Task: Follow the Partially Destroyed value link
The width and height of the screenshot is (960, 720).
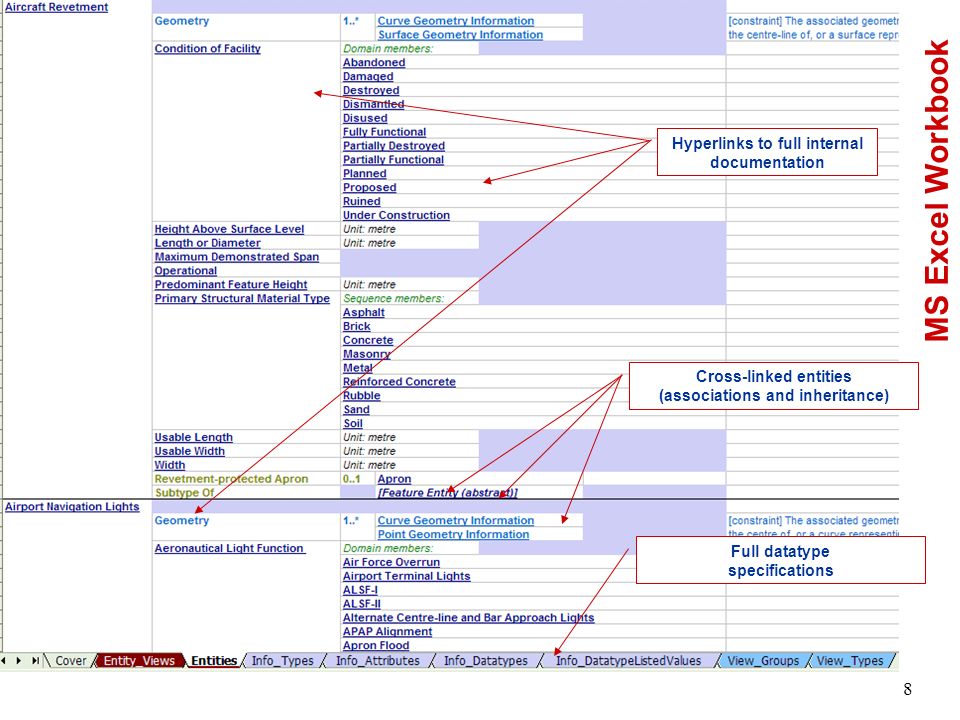Action: tap(394, 146)
